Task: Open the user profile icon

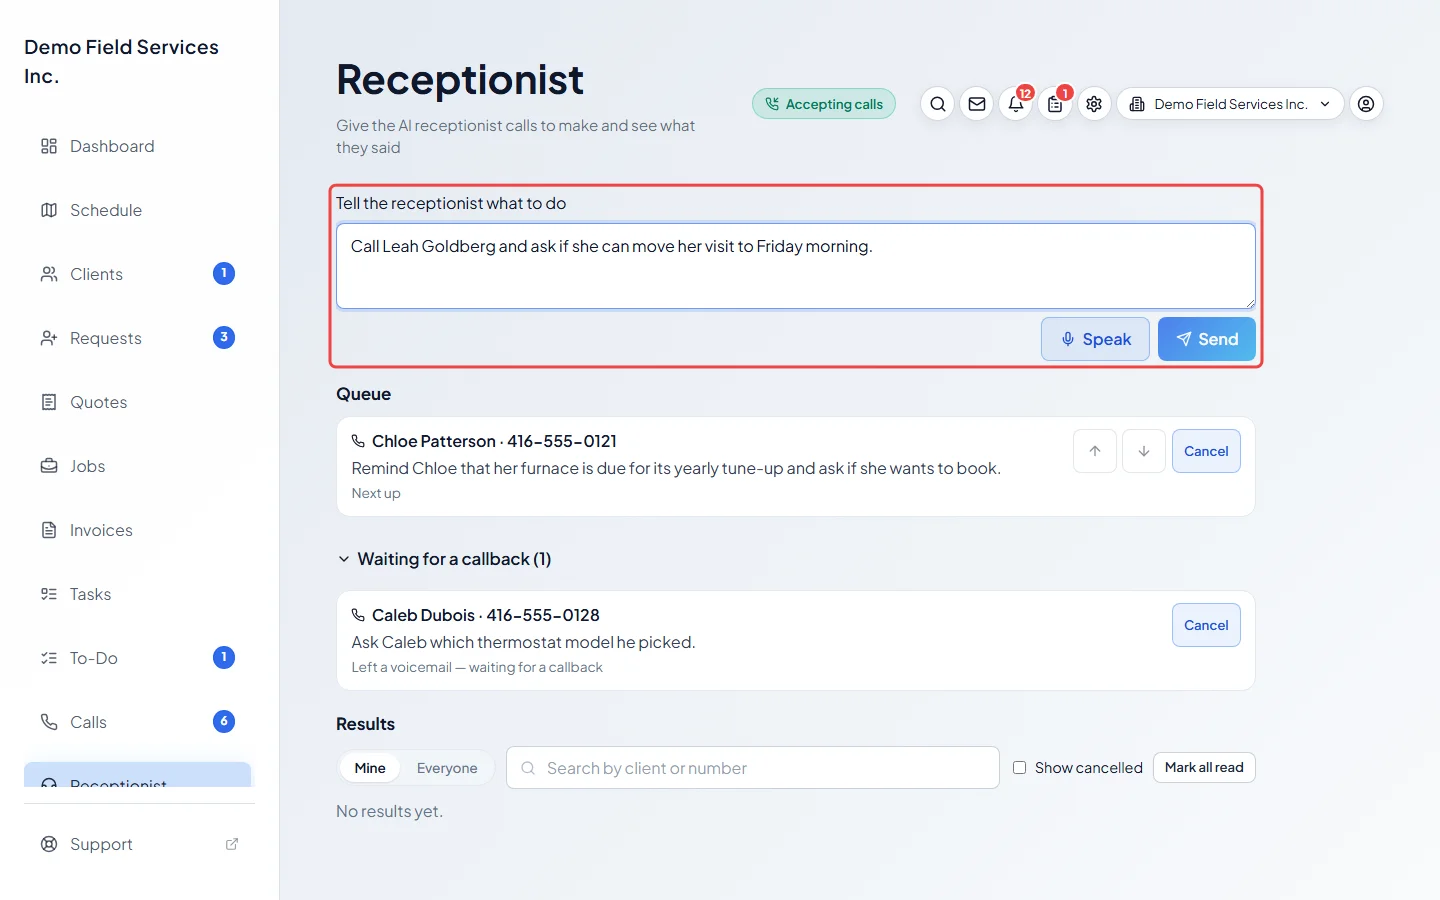Action: tap(1366, 104)
